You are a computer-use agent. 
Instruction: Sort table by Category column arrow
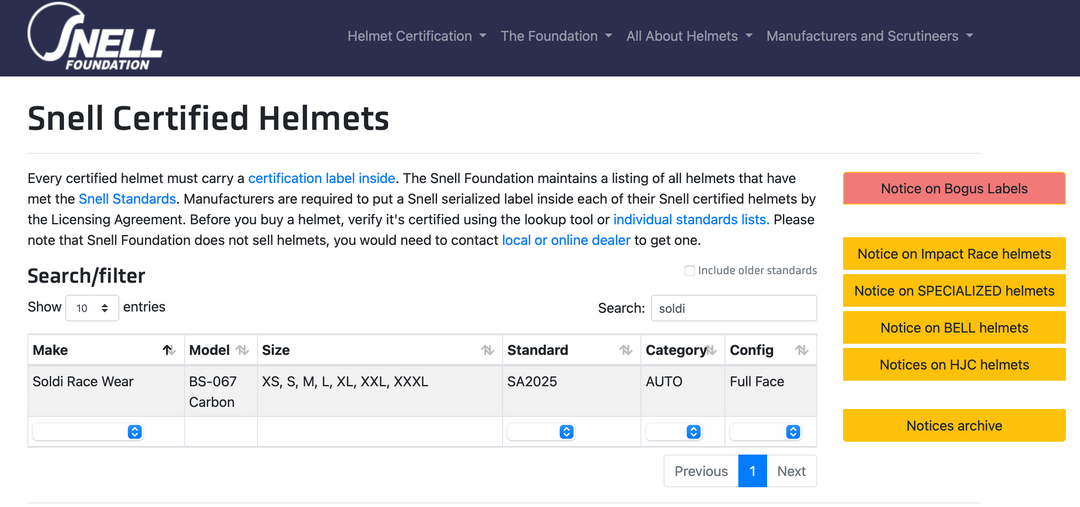point(710,350)
